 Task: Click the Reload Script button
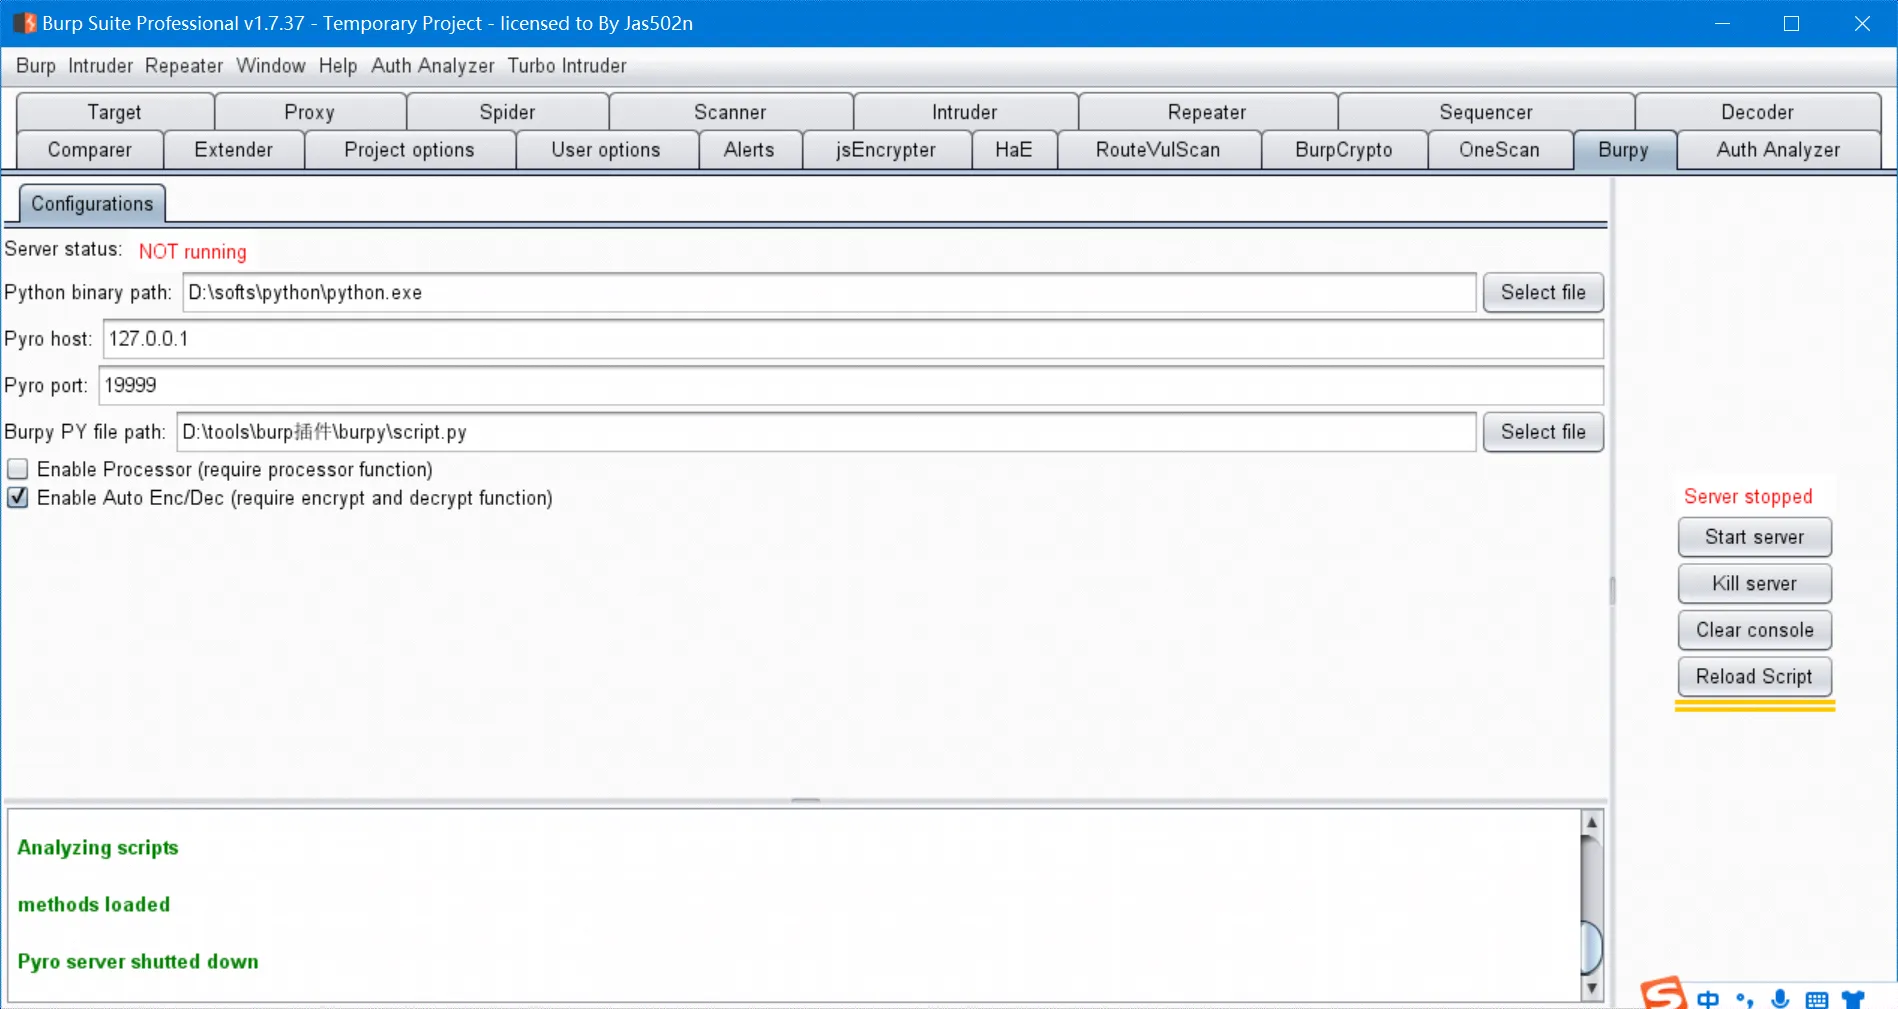1754,677
